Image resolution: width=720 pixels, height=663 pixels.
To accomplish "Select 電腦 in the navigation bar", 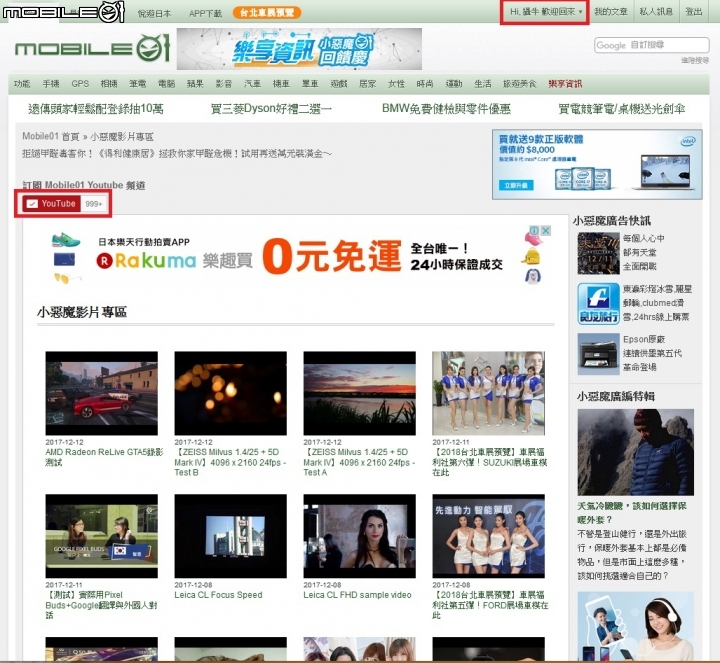I will pyautogui.click(x=166, y=84).
